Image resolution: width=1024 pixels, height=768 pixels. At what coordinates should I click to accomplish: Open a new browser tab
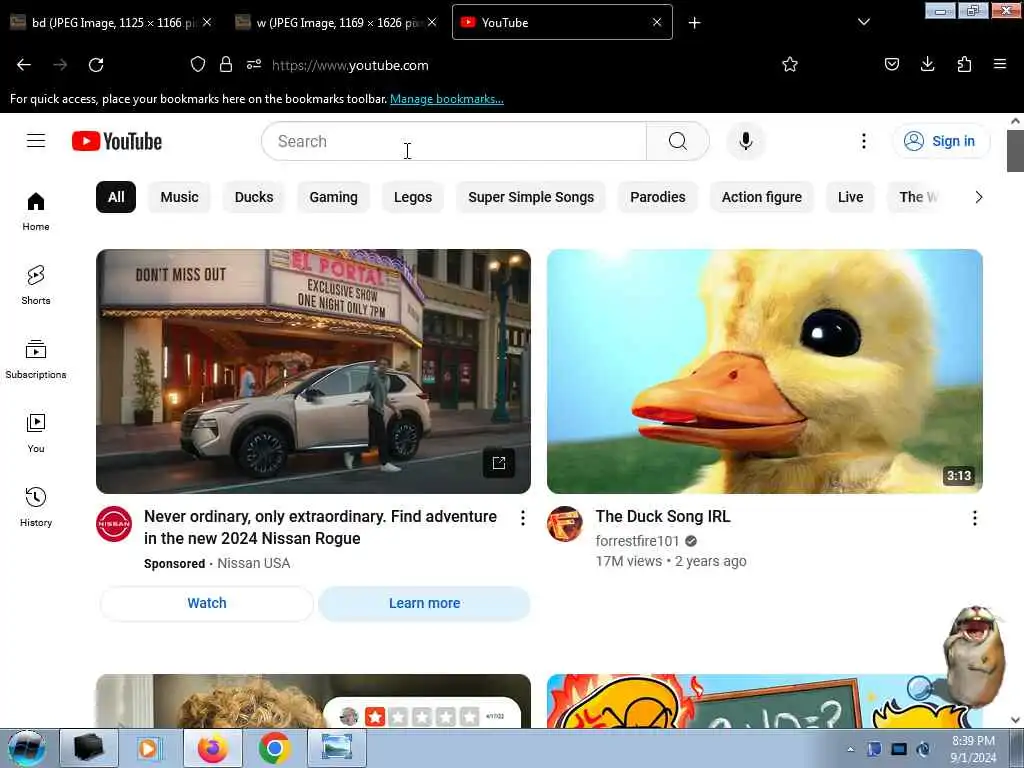695,23
